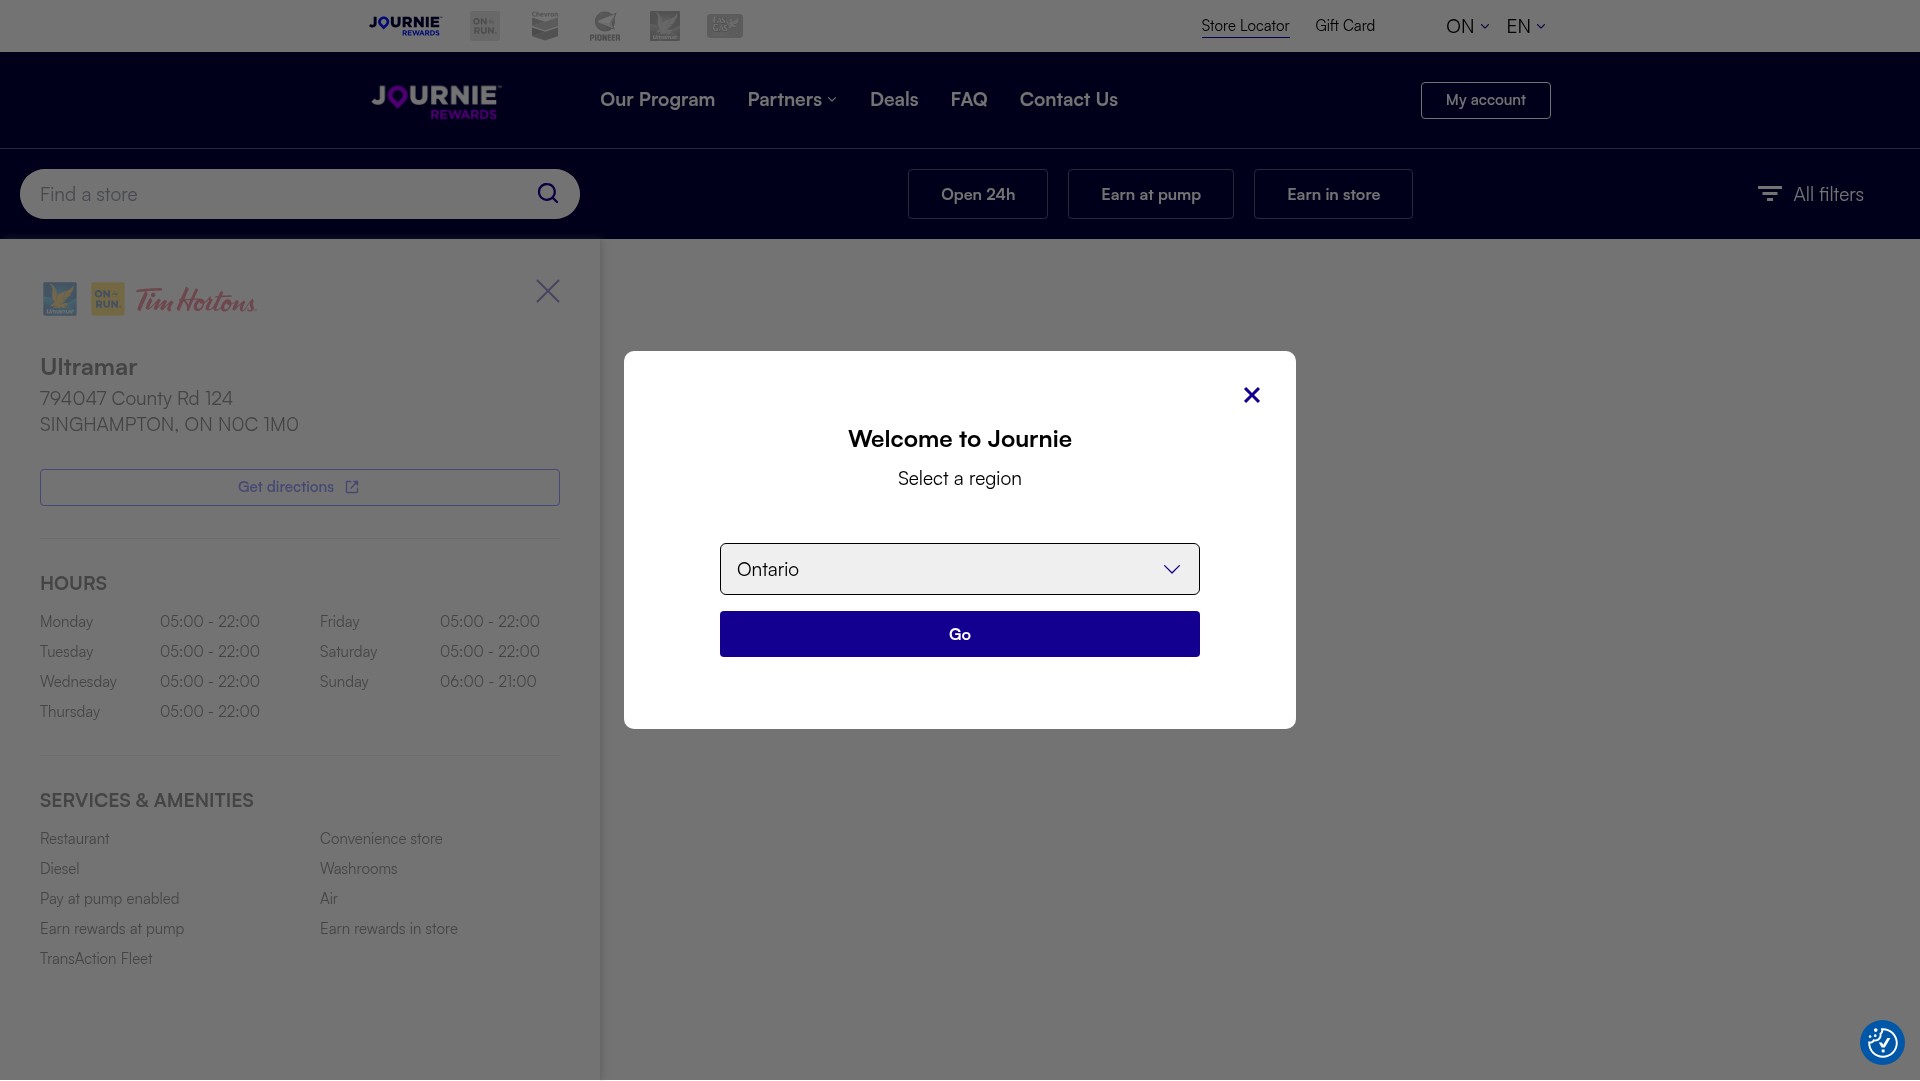
Task: Open the Ultramar logo in top strip
Action: (x=665, y=26)
